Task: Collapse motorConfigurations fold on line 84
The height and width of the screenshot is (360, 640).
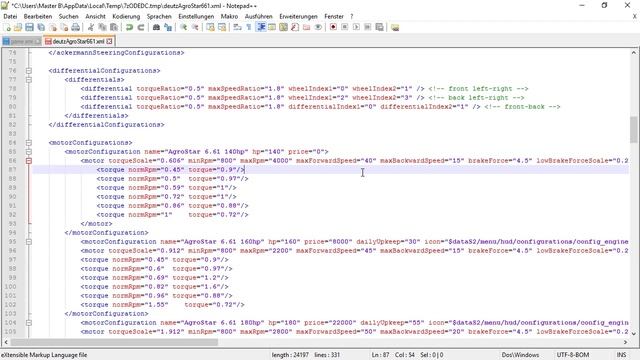Action: [x=29, y=142]
